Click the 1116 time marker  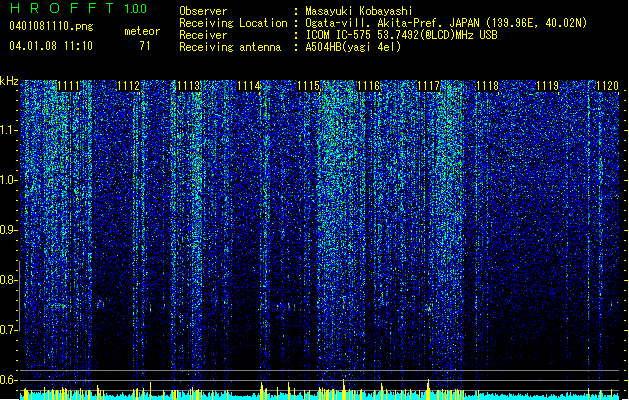pos(368,86)
